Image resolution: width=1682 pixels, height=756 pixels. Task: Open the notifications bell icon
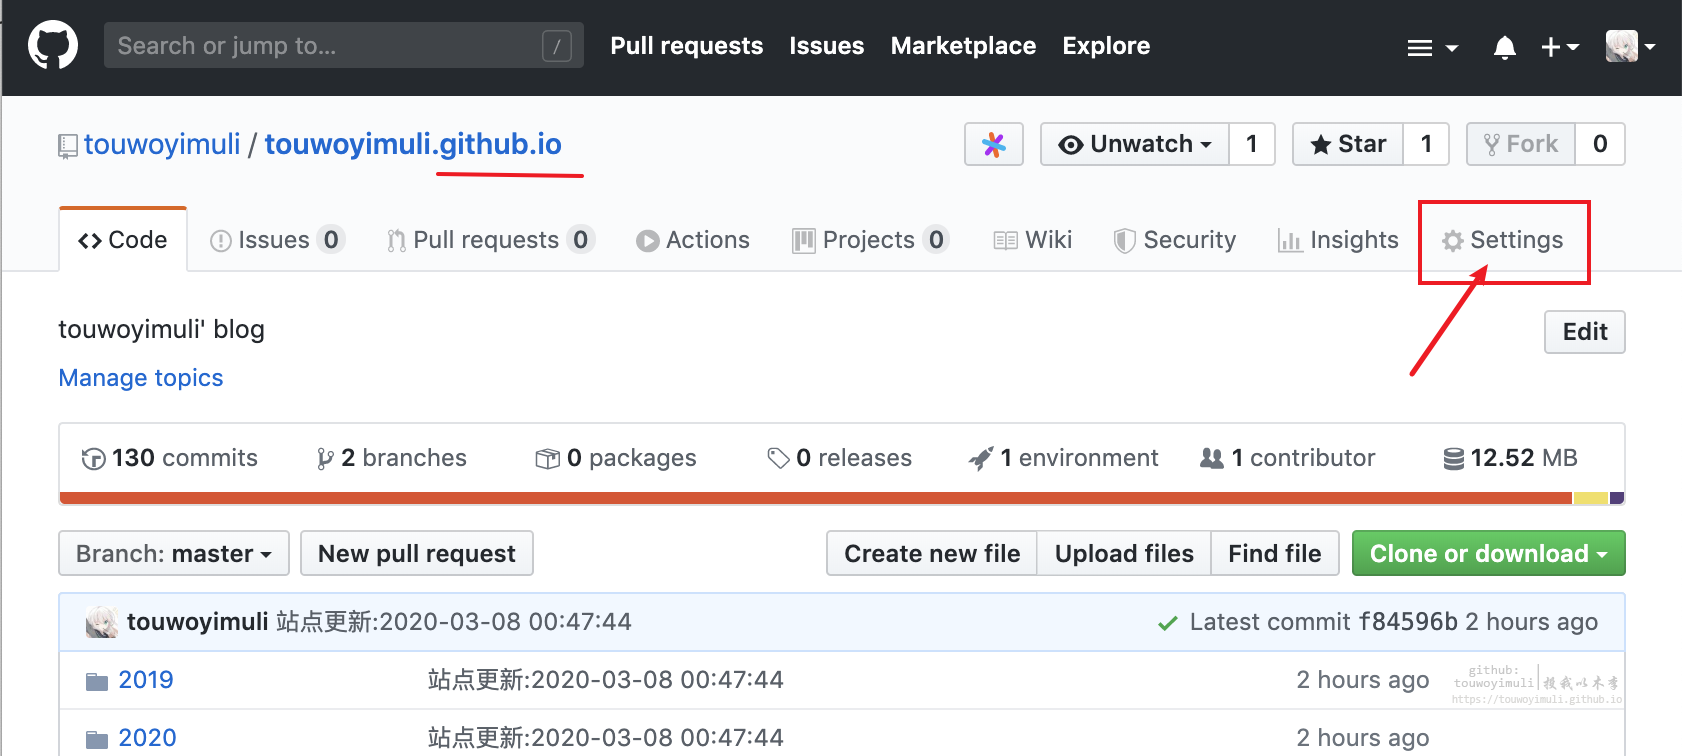(x=1504, y=47)
